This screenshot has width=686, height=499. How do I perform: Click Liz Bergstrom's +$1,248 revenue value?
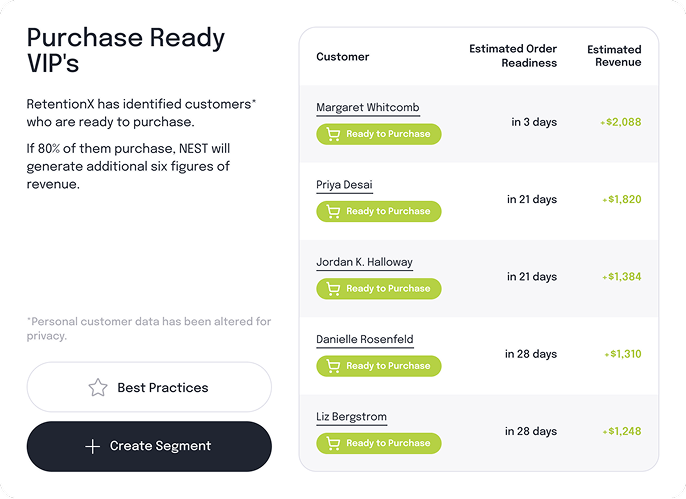(621, 431)
